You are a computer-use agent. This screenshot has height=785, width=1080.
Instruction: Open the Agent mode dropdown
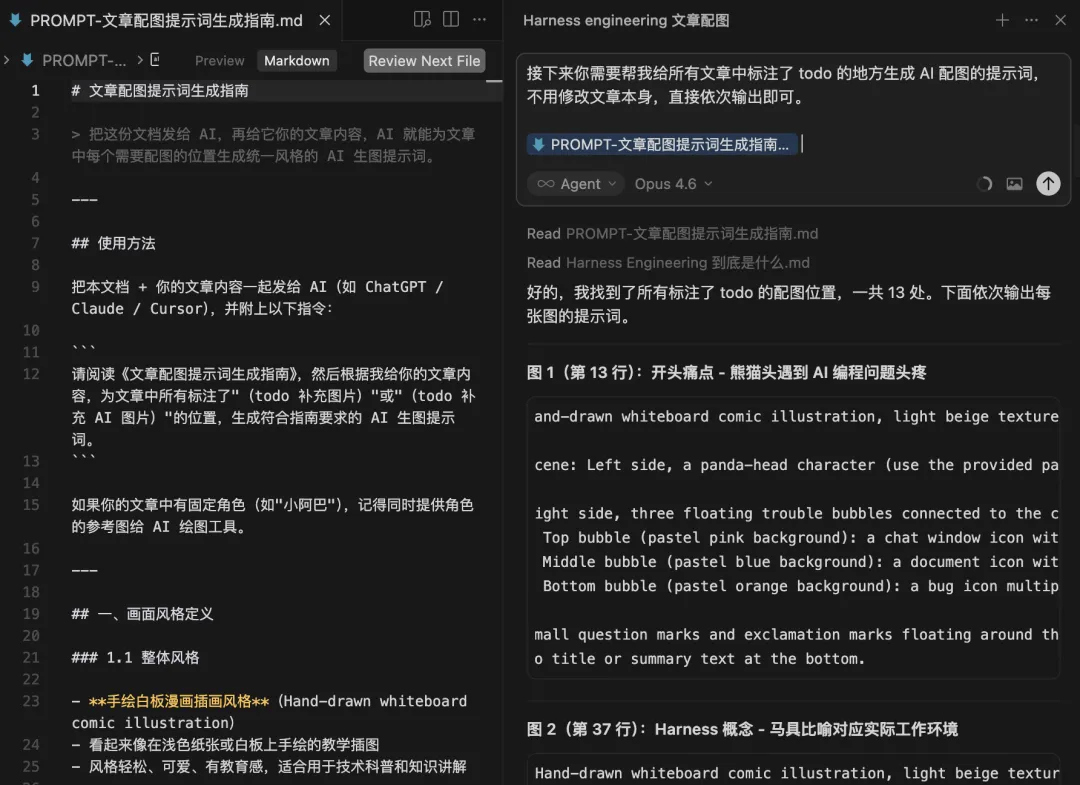(x=577, y=184)
